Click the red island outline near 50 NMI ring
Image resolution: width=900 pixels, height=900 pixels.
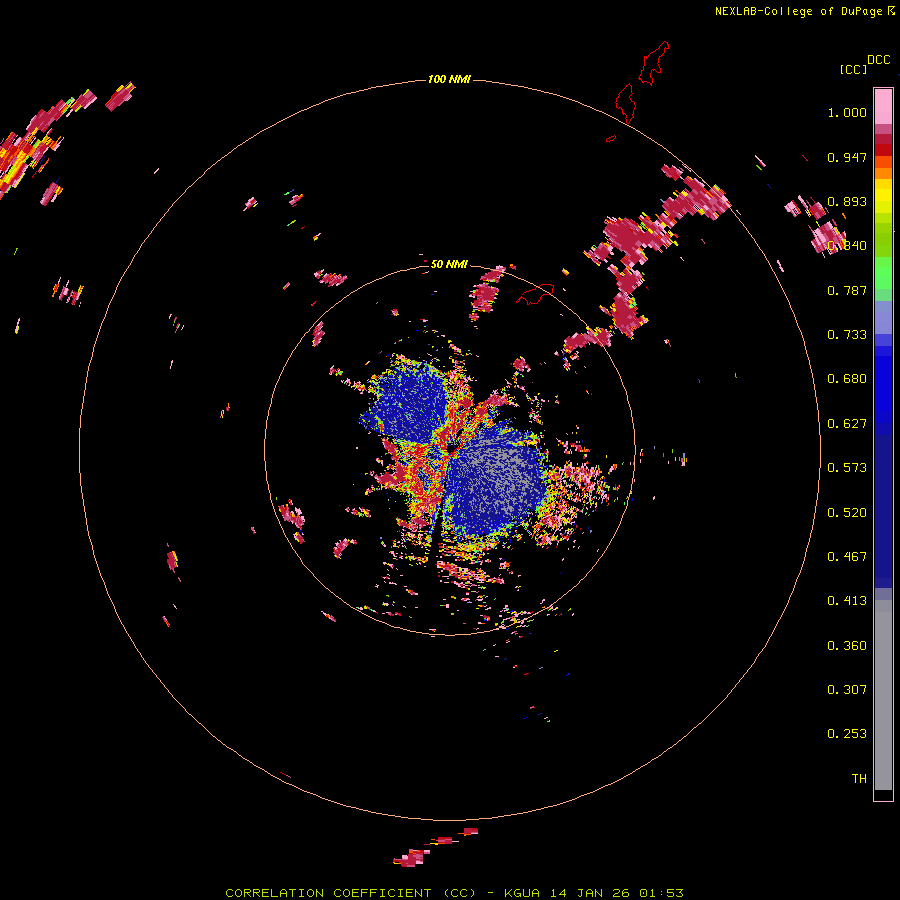[535, 294]
